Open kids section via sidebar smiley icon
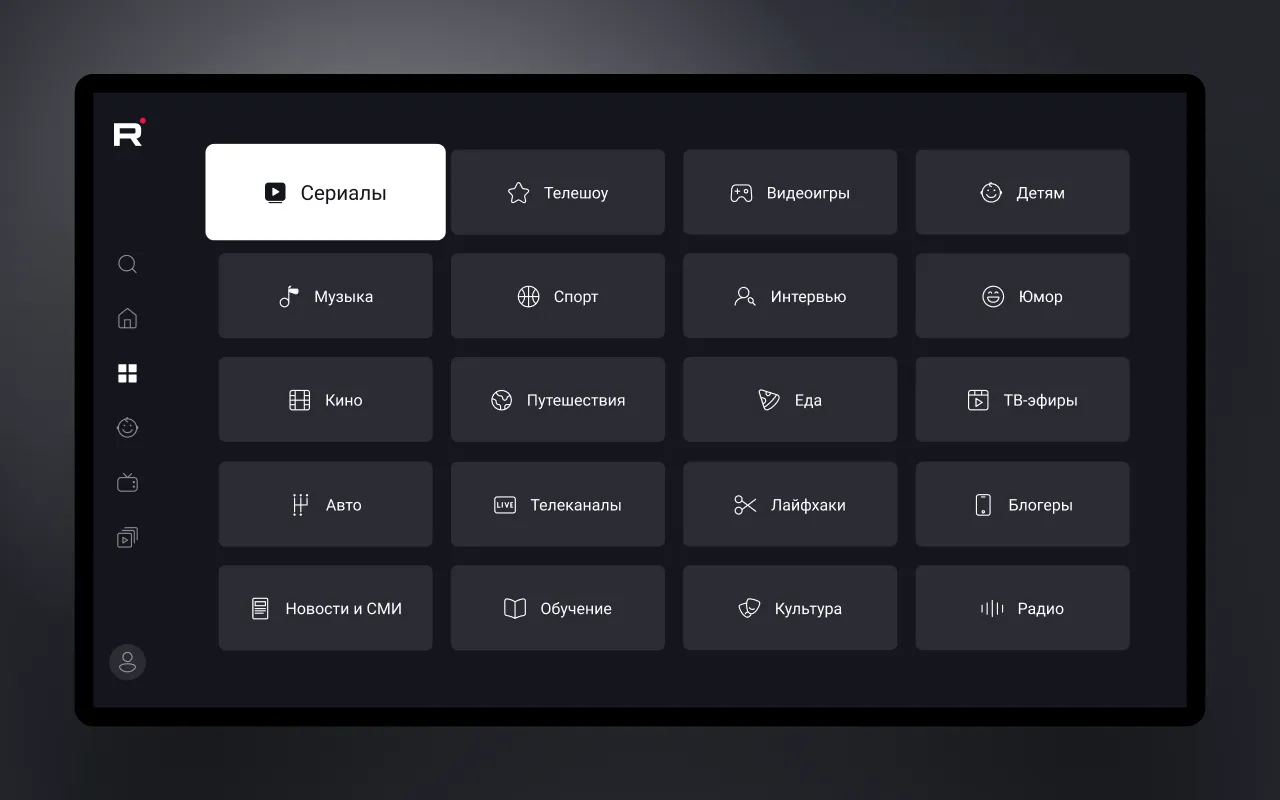Image resolution: width=1280 pixels, height=800 pixels. (127, 428)
